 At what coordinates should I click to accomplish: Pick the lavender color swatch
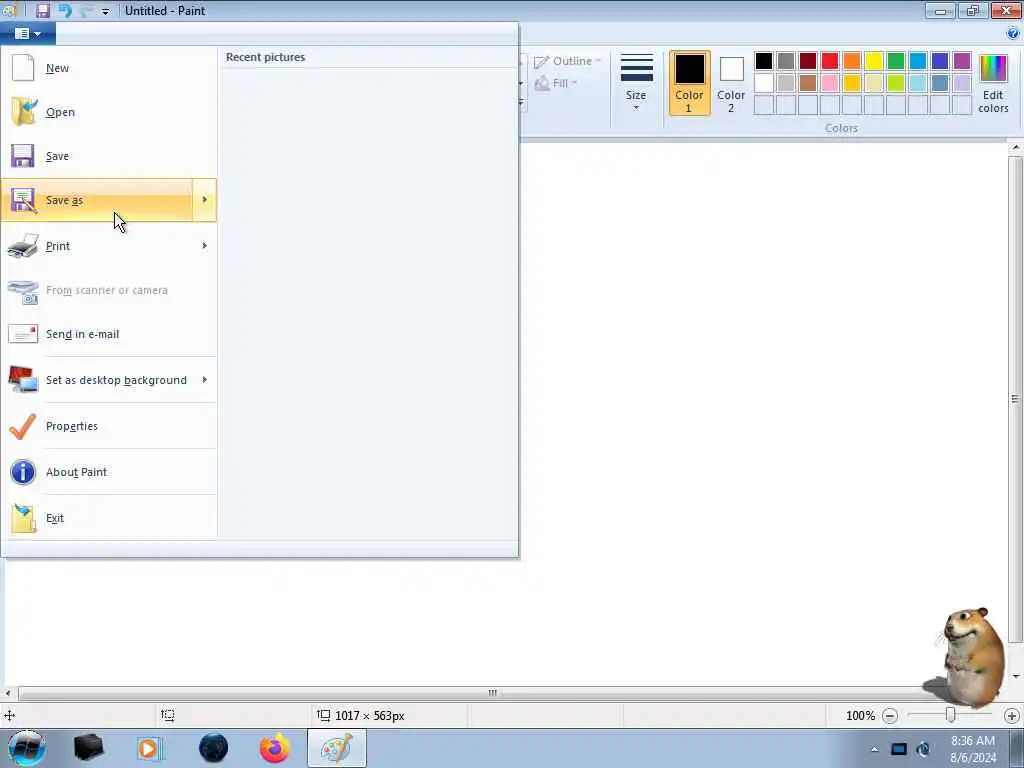coord(962,83)
